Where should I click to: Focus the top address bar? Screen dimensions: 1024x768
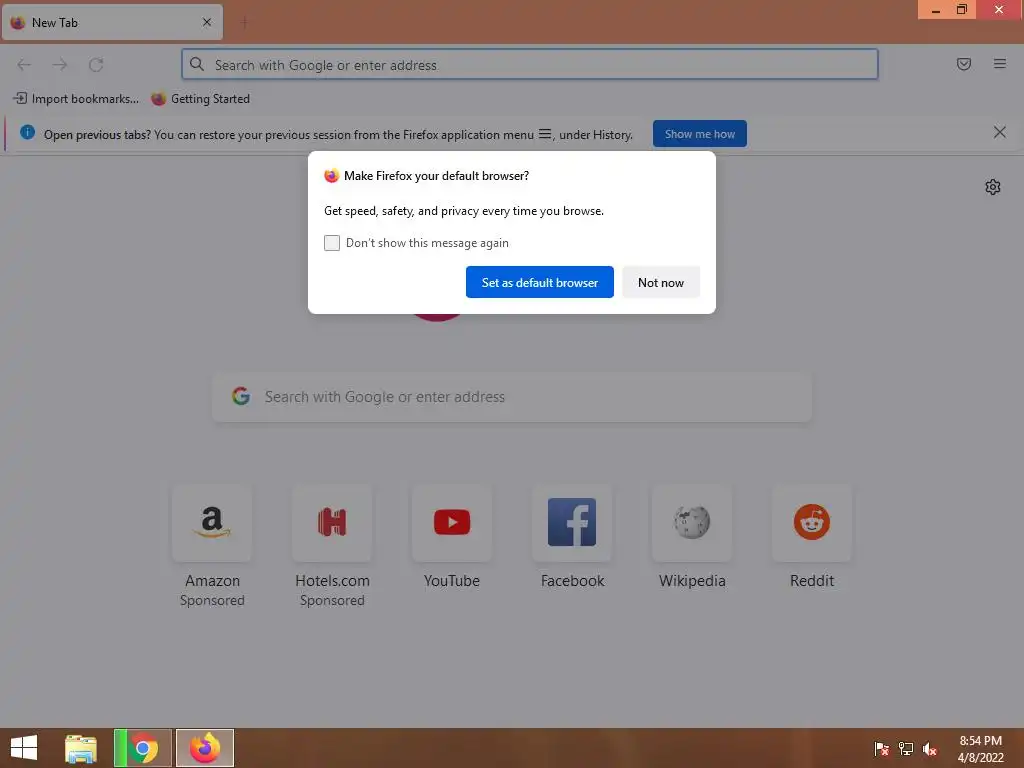point(530,65)
